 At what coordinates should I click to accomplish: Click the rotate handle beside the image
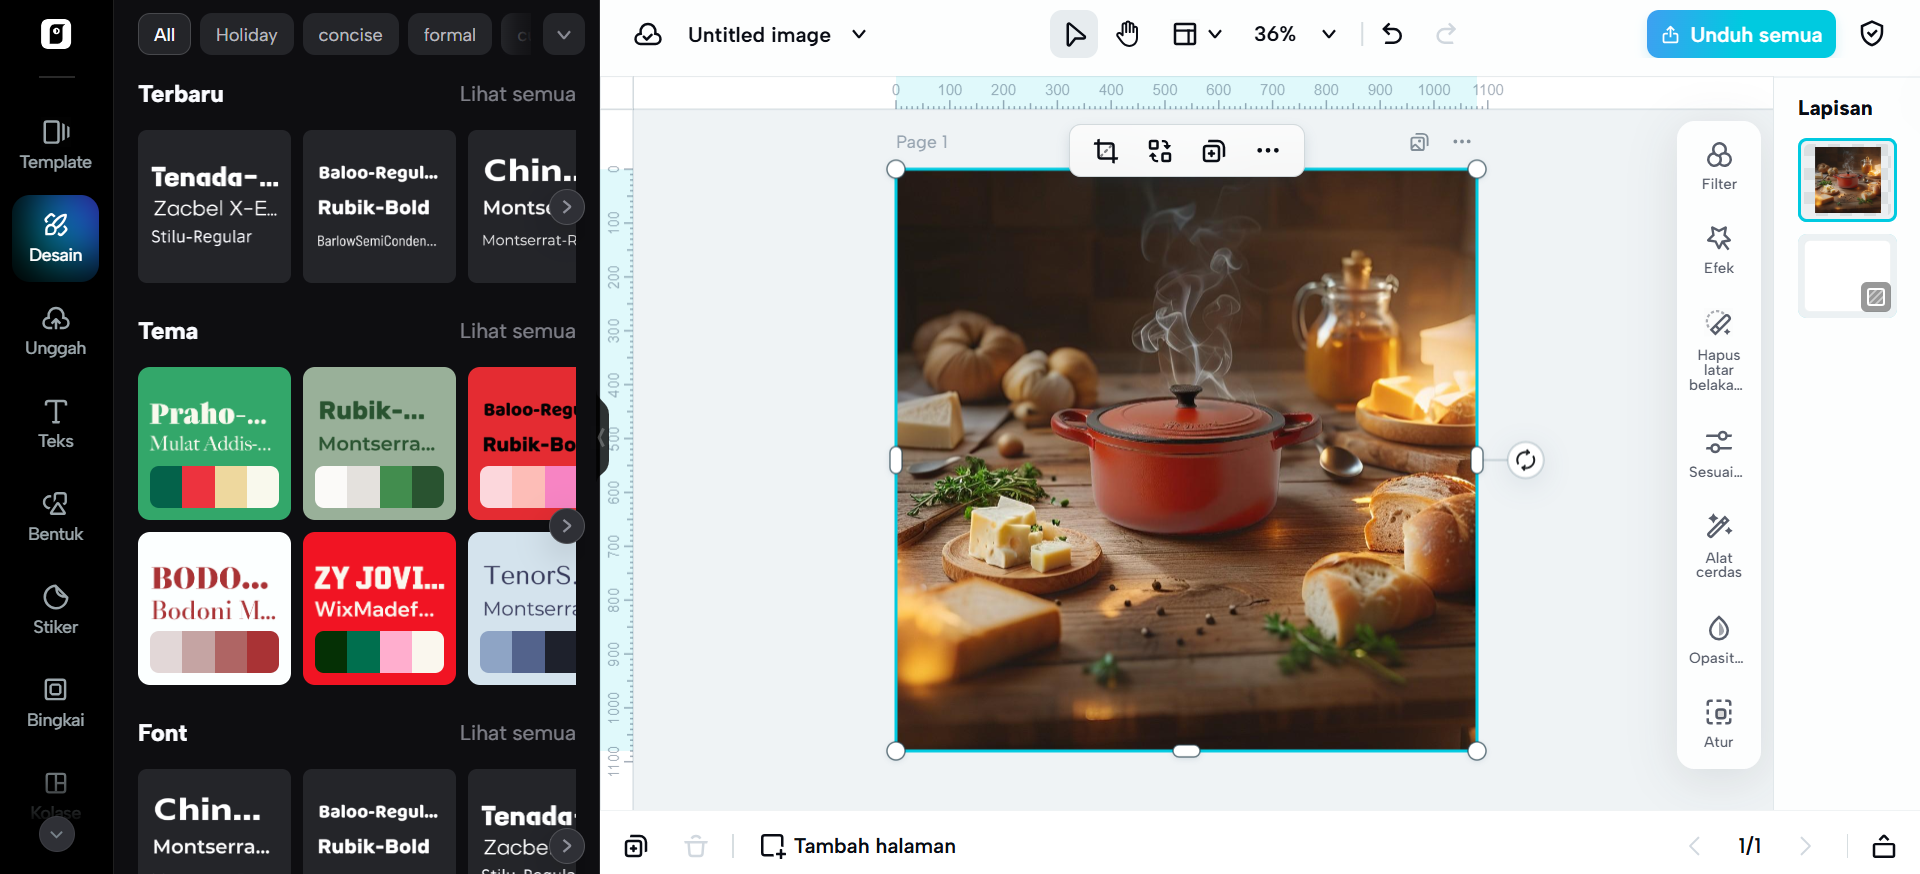coord(1525,460)
